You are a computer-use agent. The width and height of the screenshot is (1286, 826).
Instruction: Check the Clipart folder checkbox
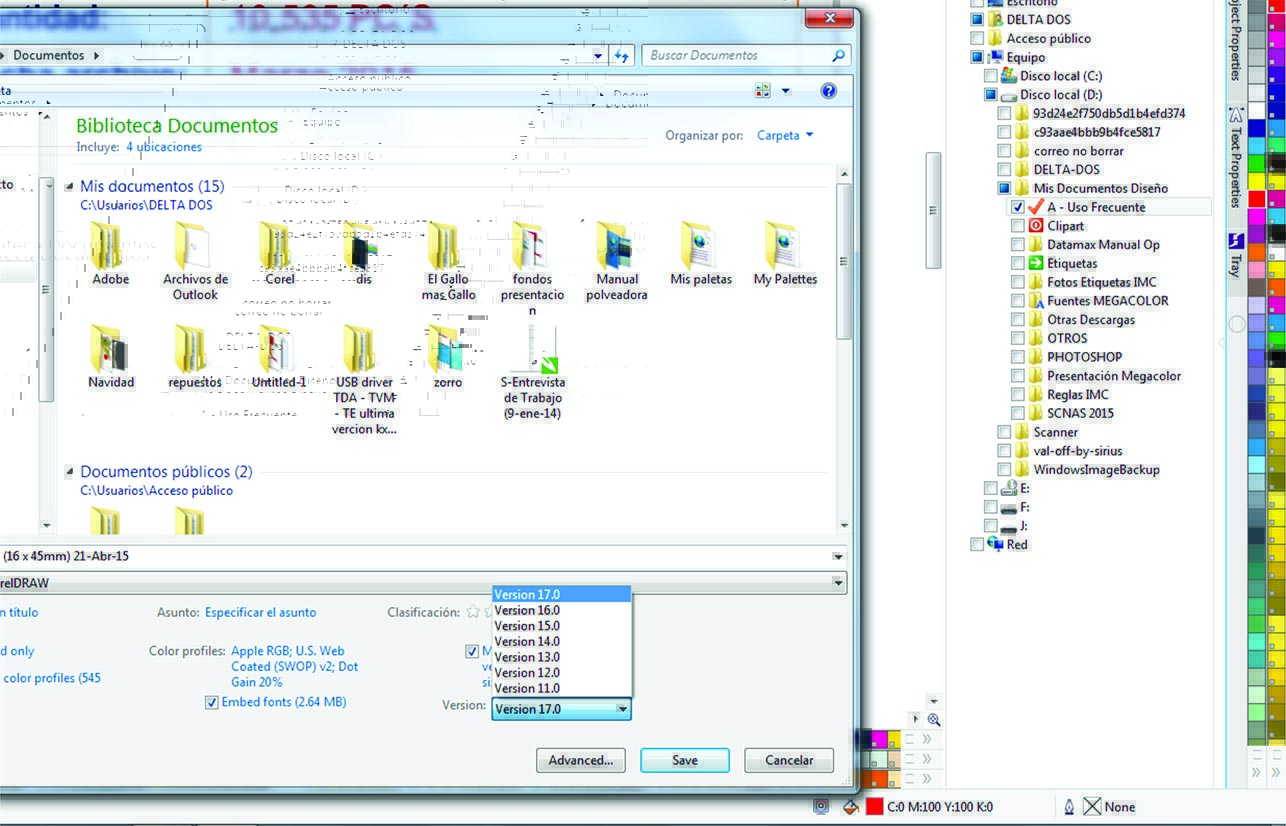coord(1018,226)
